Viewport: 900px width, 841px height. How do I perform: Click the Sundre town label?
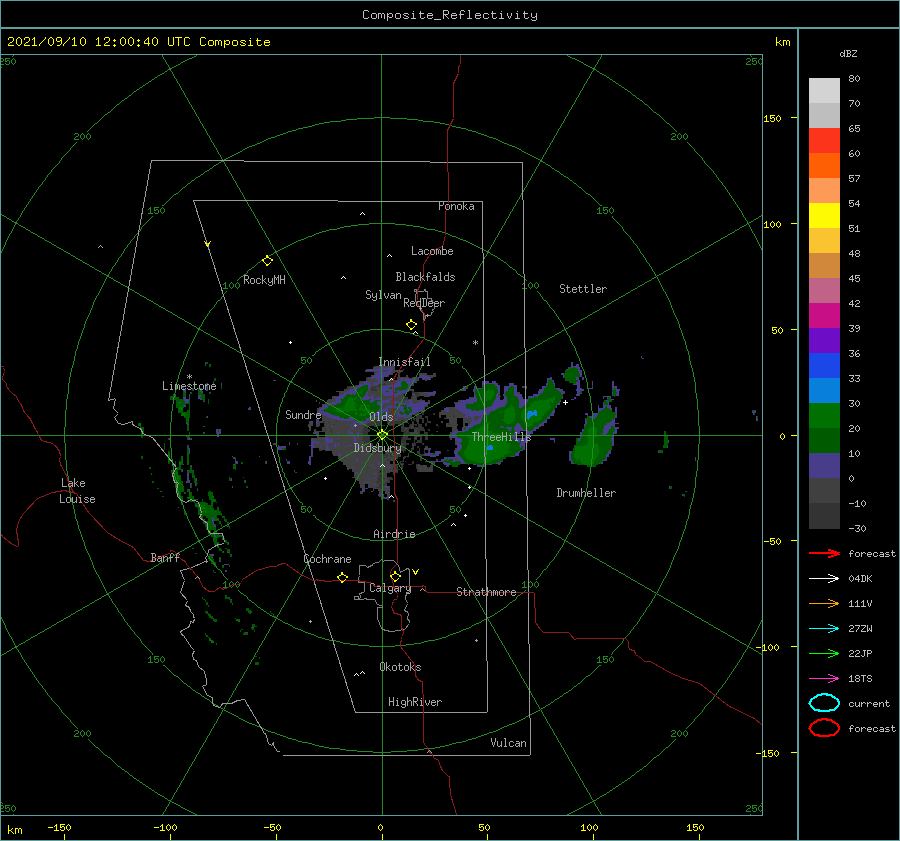pos(303,414)
